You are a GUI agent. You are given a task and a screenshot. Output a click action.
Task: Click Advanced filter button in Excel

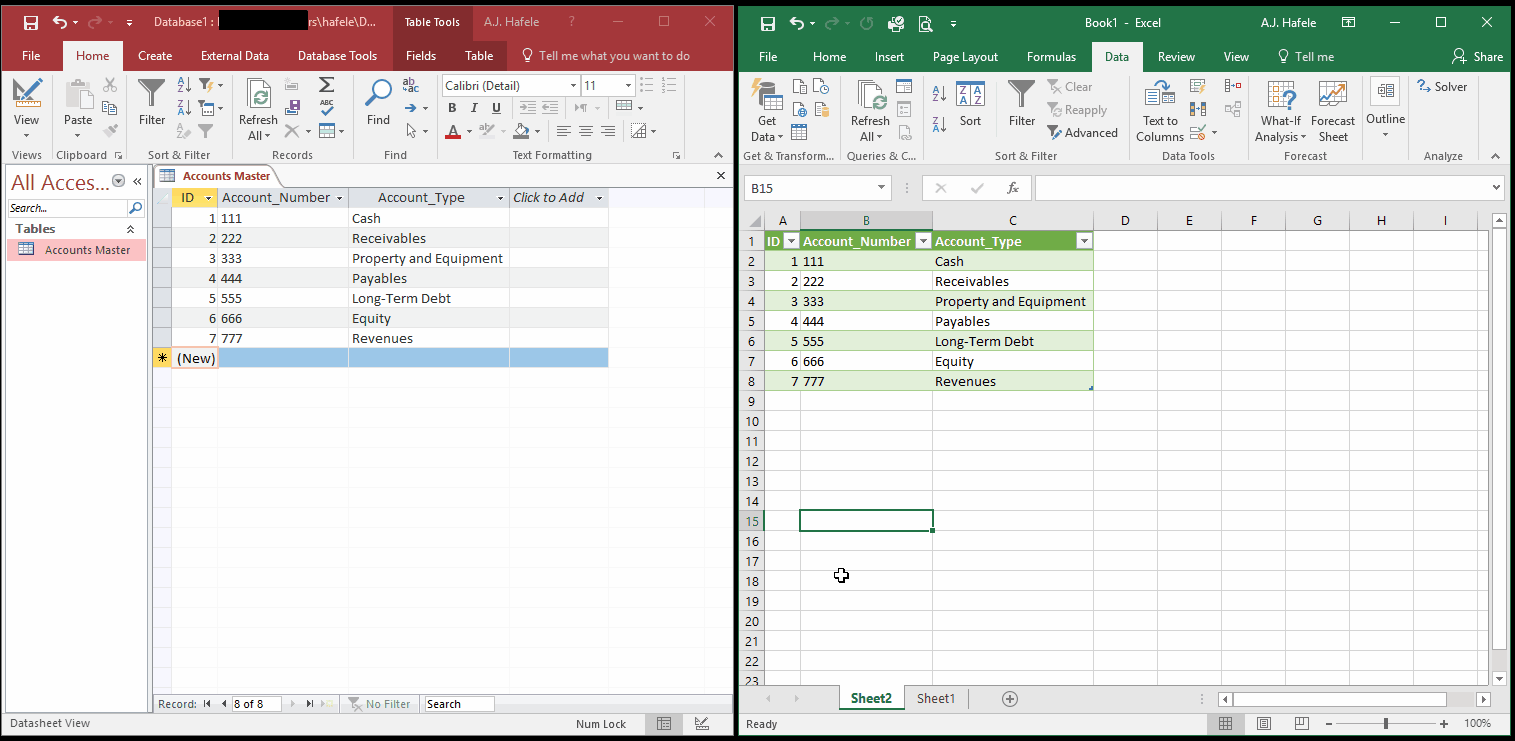1082,133
